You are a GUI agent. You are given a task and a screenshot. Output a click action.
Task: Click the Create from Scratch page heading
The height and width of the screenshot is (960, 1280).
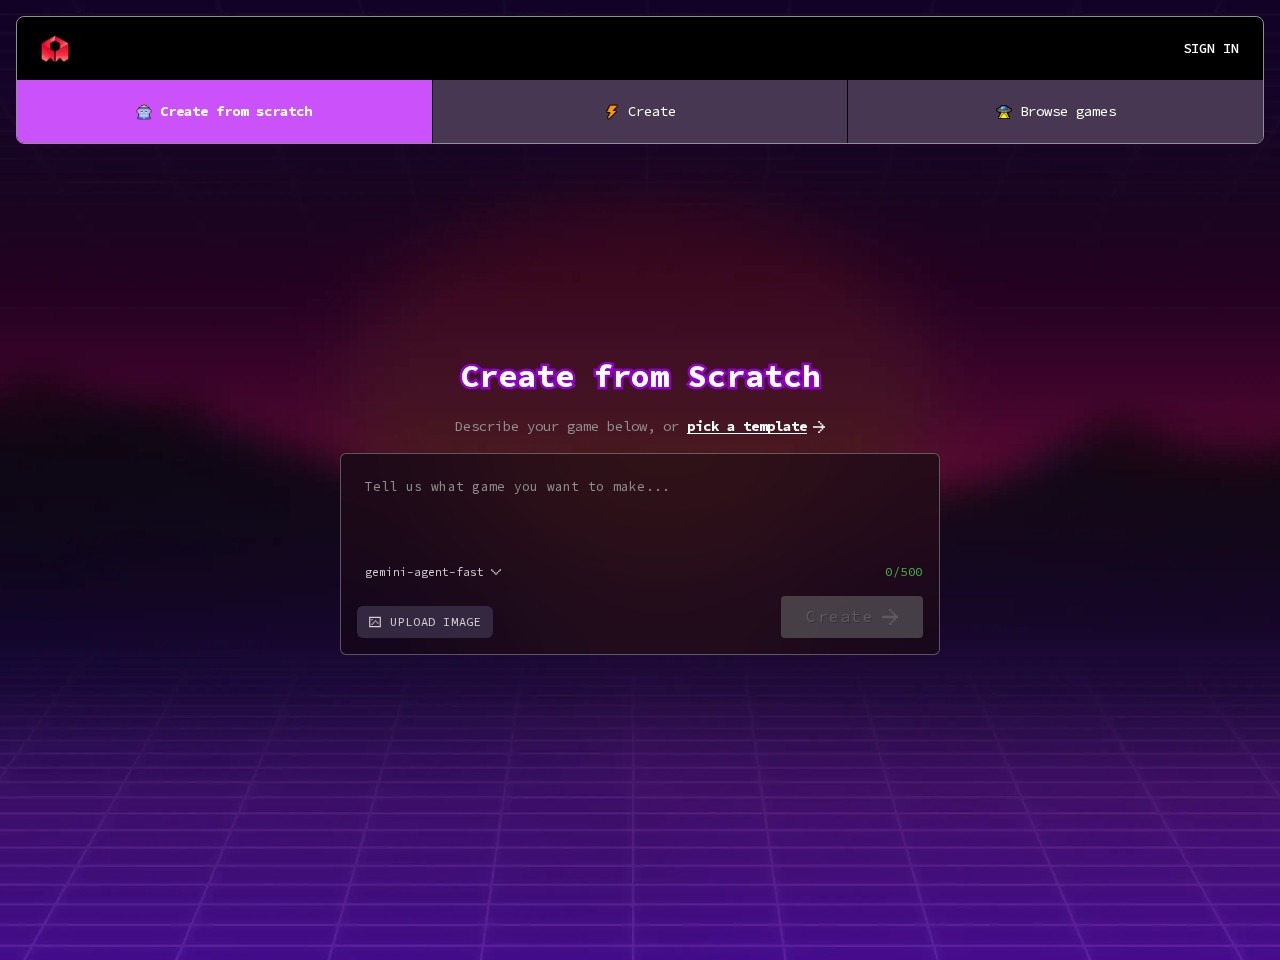coord(640,377)
